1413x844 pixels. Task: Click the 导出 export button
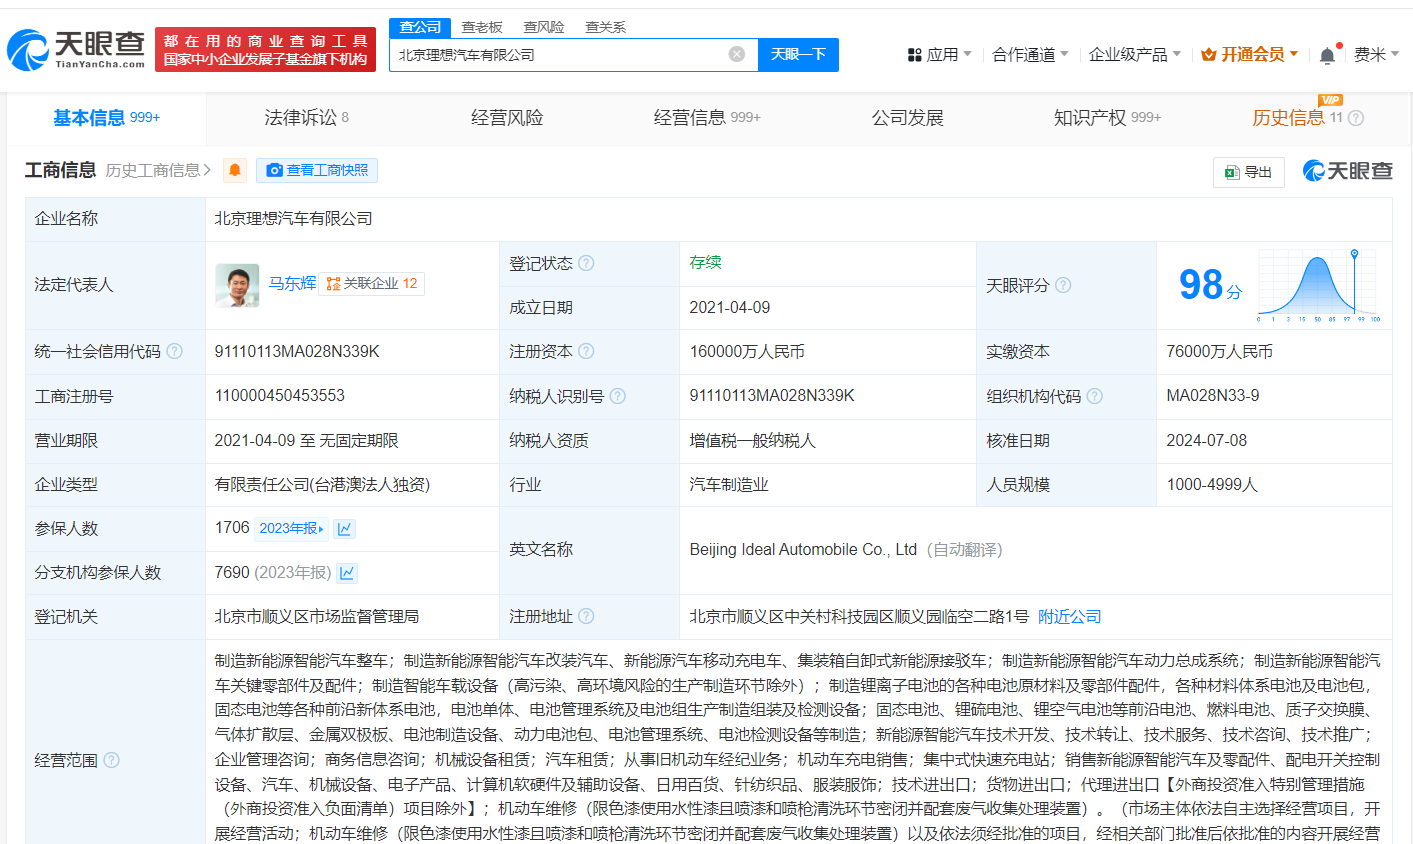tap(1248, 172)
